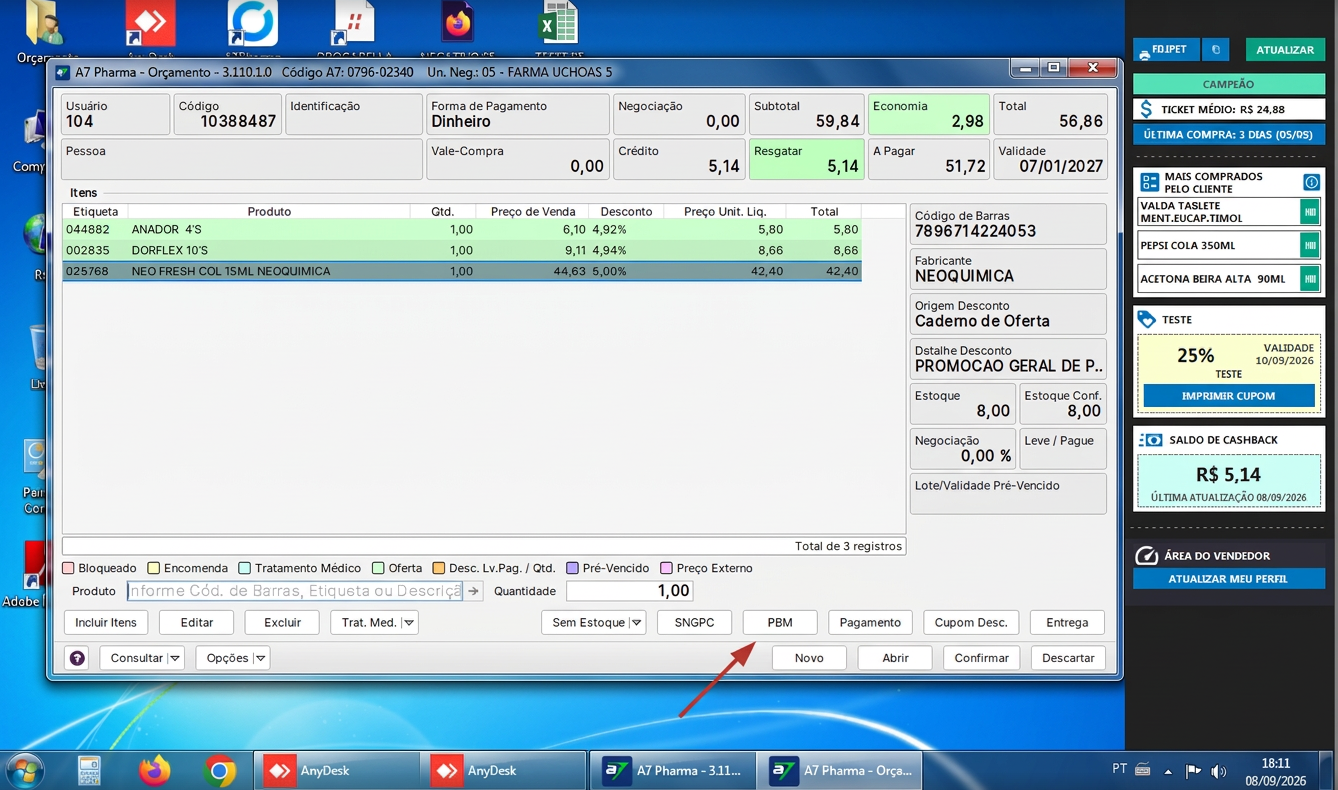This screenshot has width=1338, height=790.
Task: Open Google Chrome from the taskbar
Action: pyautogui.click(x=220, y=771)
